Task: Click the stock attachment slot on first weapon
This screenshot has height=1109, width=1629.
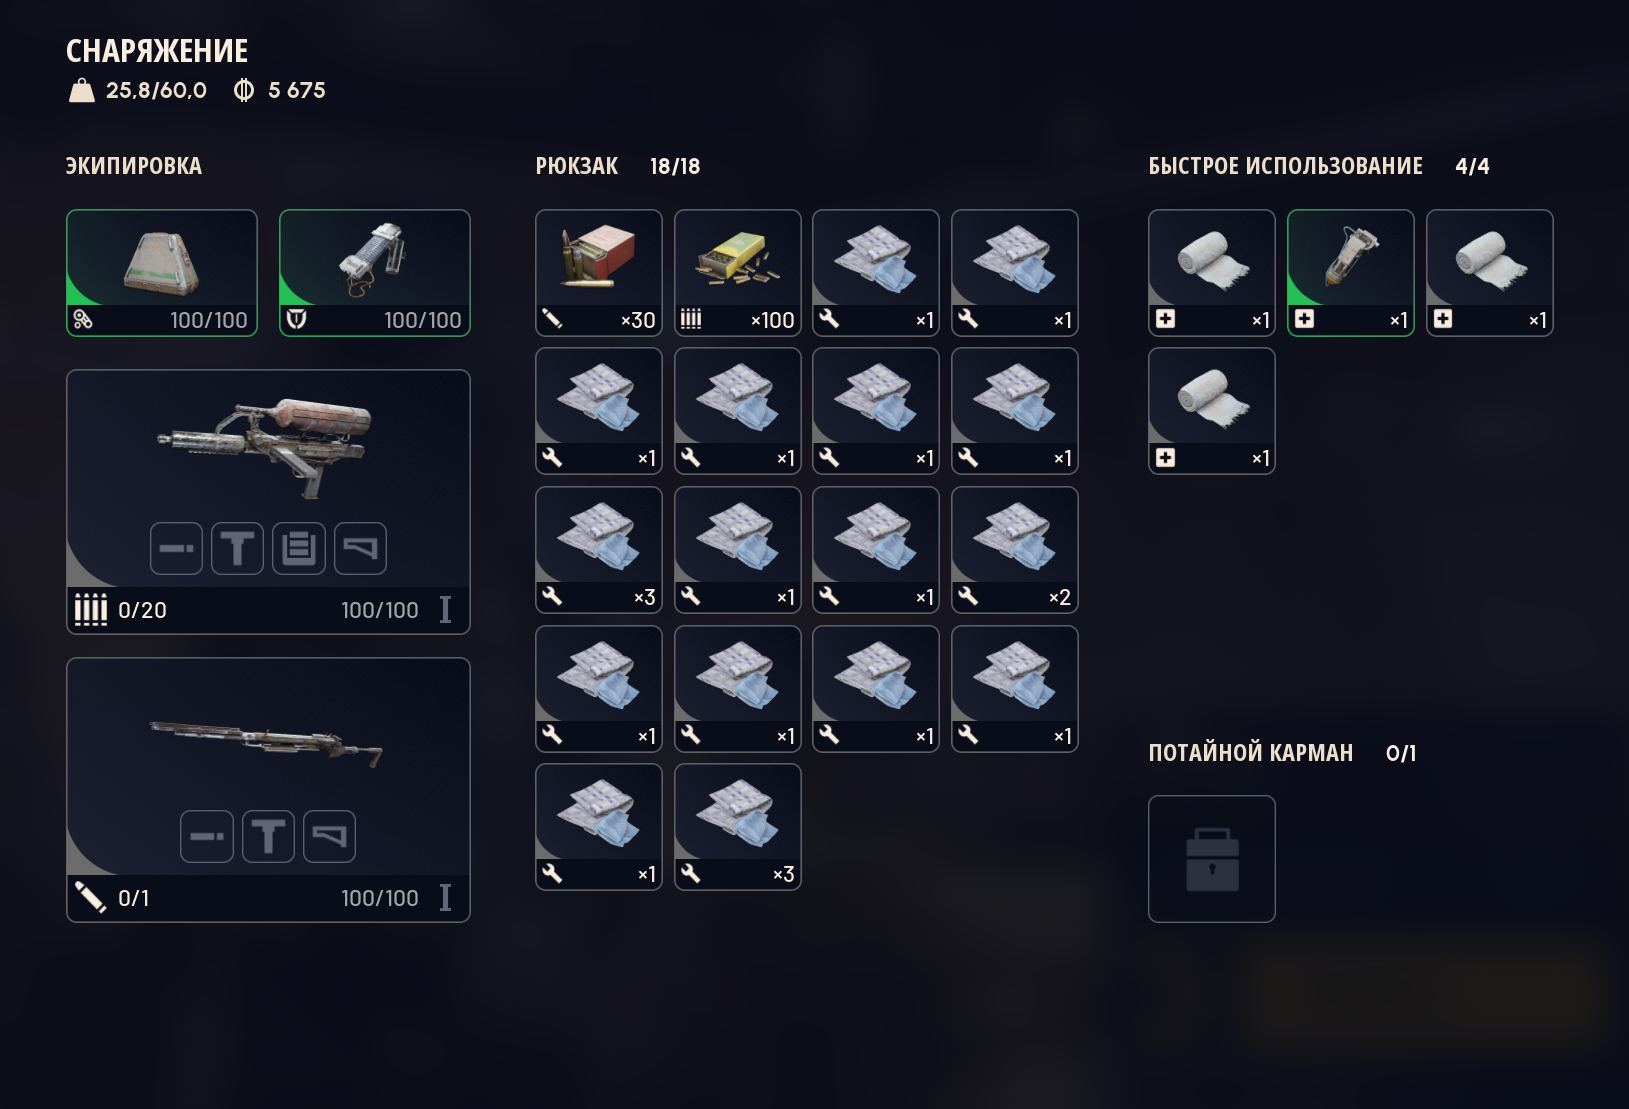Action: pos(360,548)
